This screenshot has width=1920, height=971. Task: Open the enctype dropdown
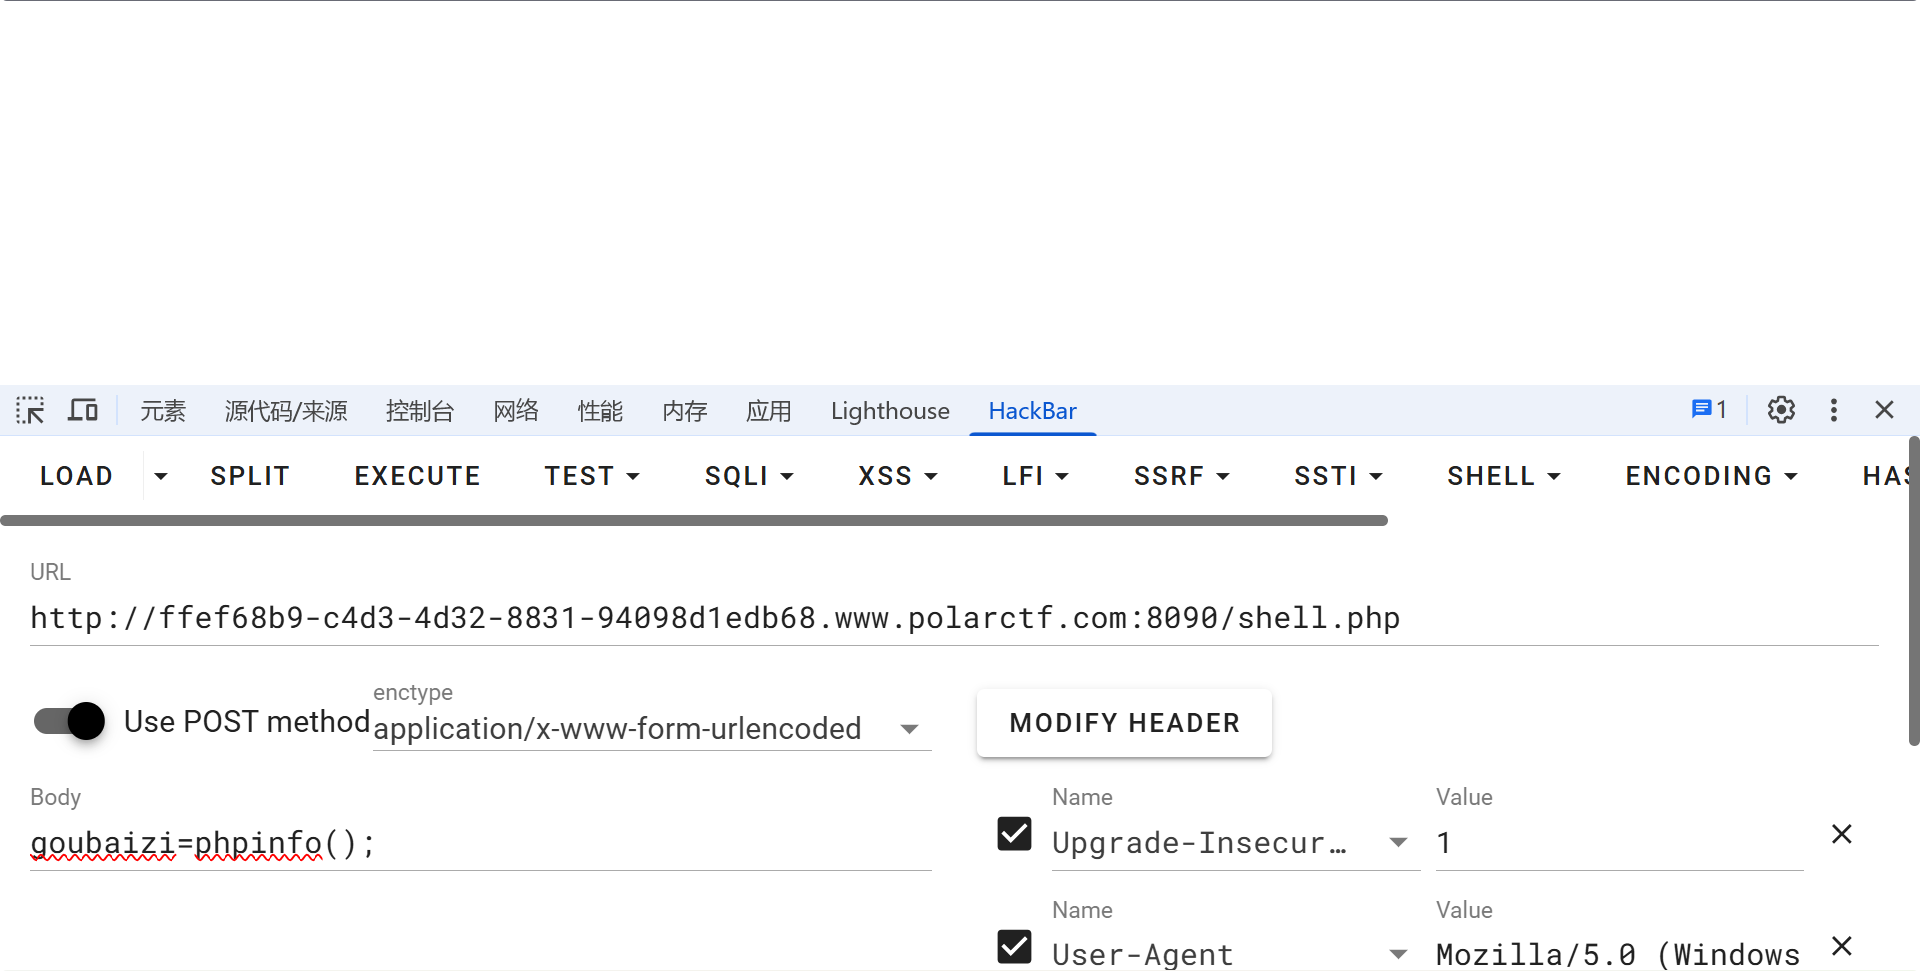tap(652, 729)
